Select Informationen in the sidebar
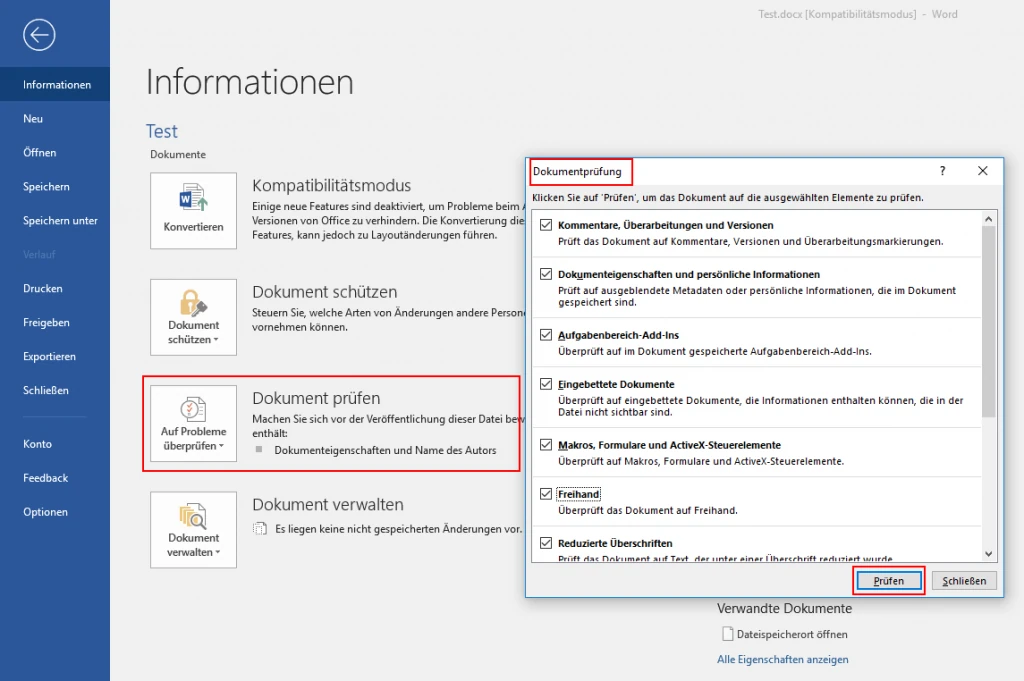Viewport: 1024px width, 681px height. click(55, 84)
